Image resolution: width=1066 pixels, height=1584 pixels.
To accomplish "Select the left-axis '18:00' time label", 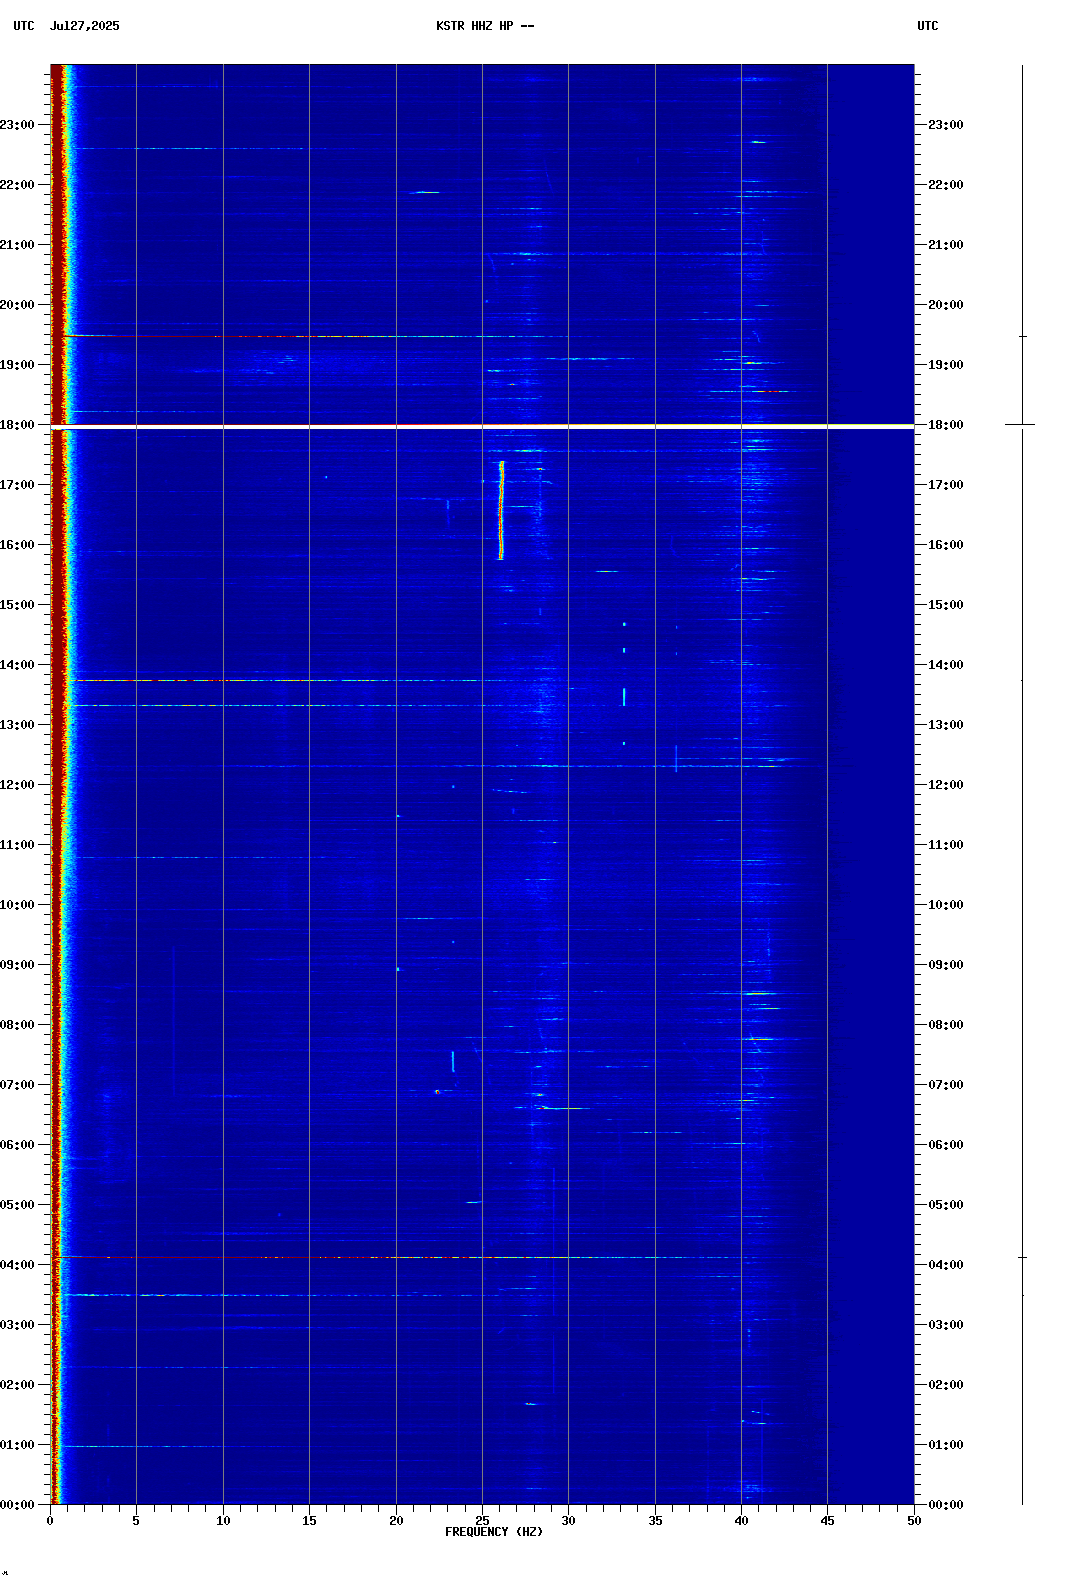I will tap(17, 425).
